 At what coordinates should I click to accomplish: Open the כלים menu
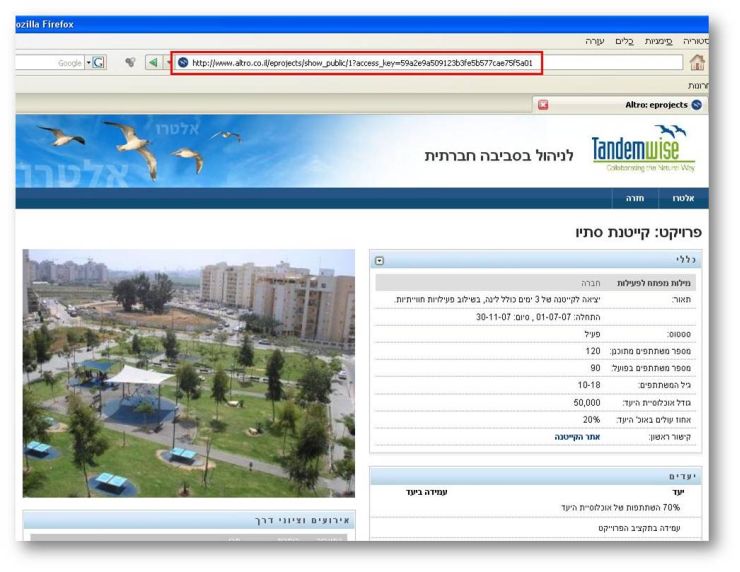[624, 41]
